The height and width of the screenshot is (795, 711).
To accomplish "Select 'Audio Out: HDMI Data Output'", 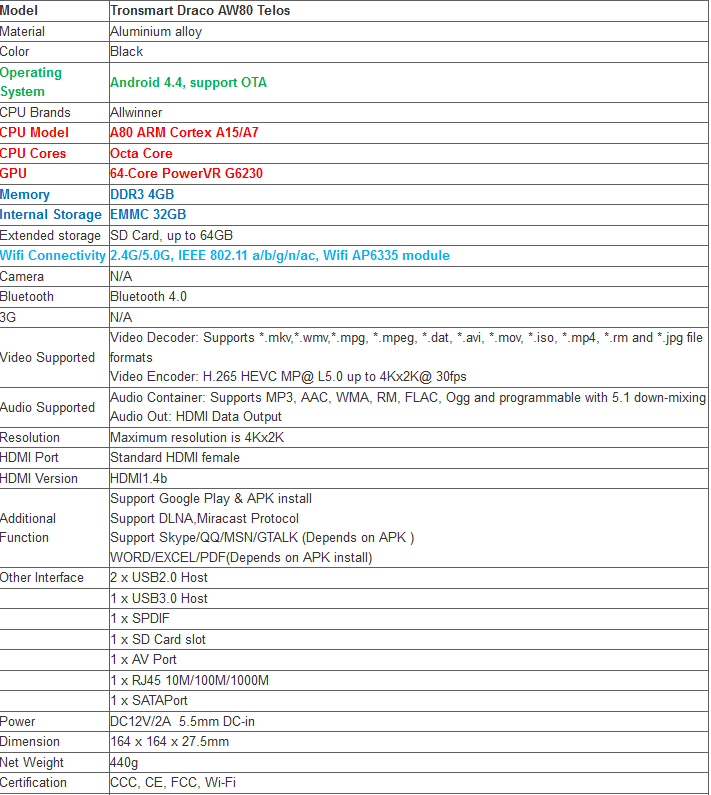I will [196, 417].
